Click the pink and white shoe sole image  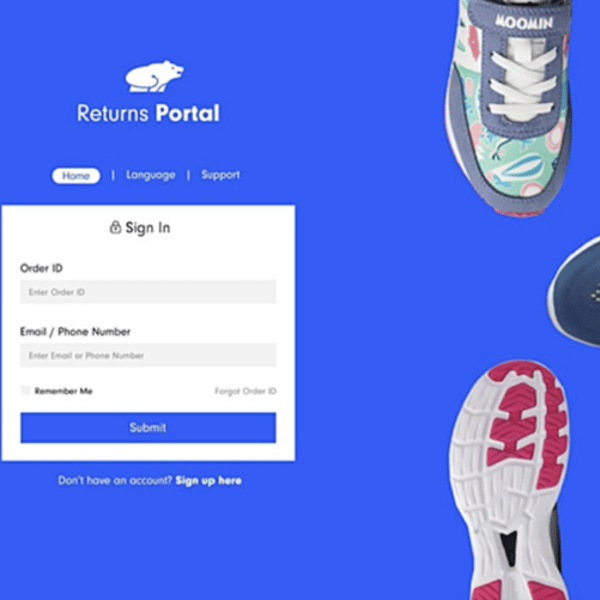pos(509,480)
